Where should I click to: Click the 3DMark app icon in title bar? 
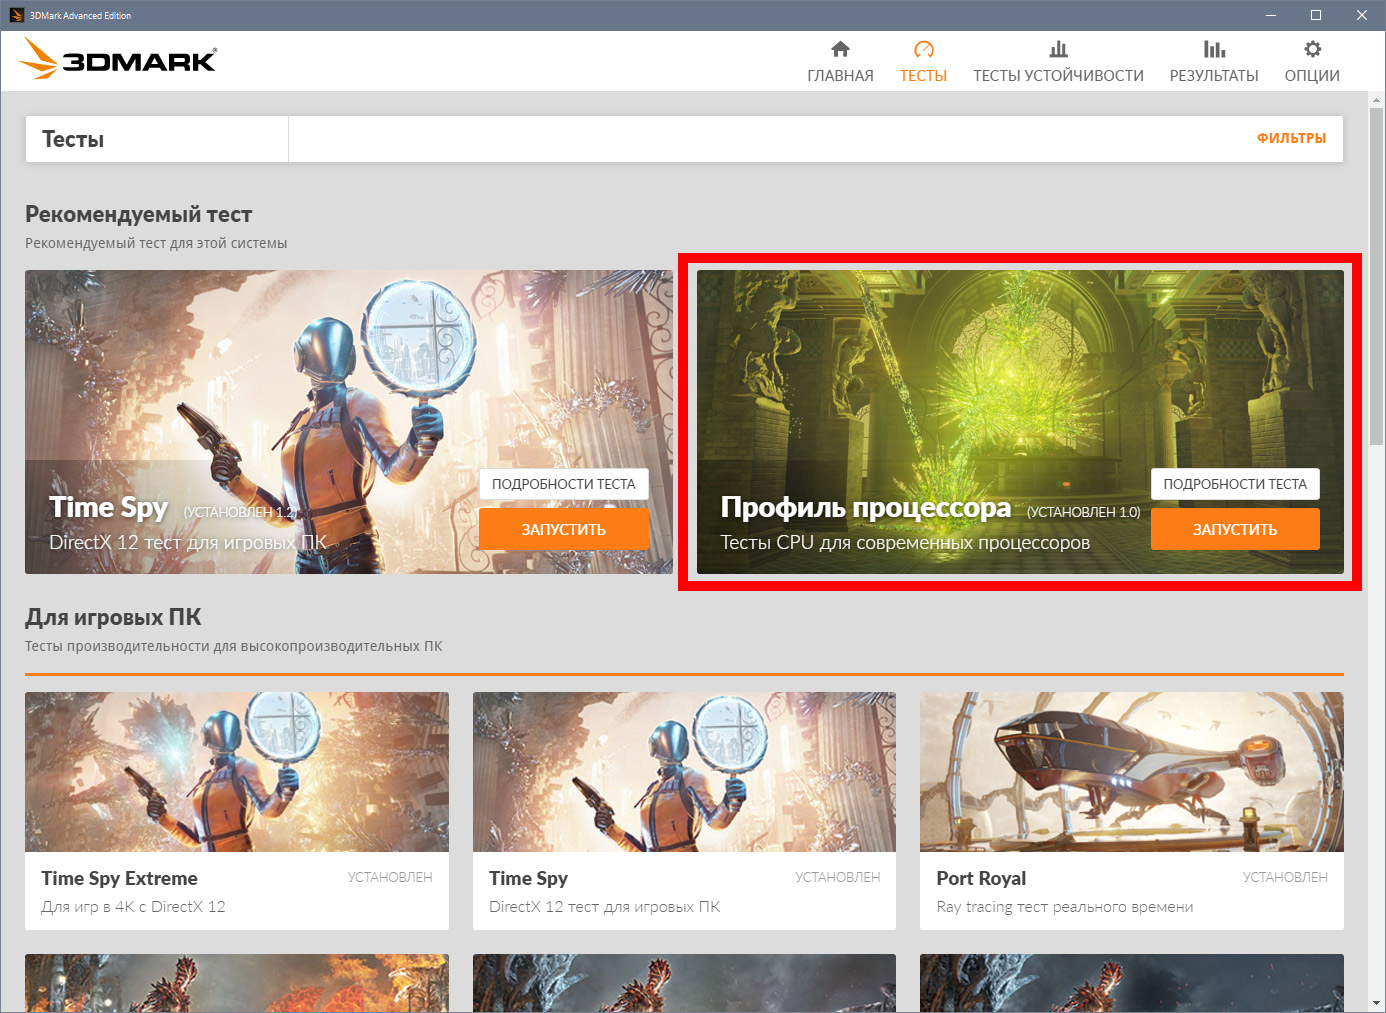click(16, 15)
